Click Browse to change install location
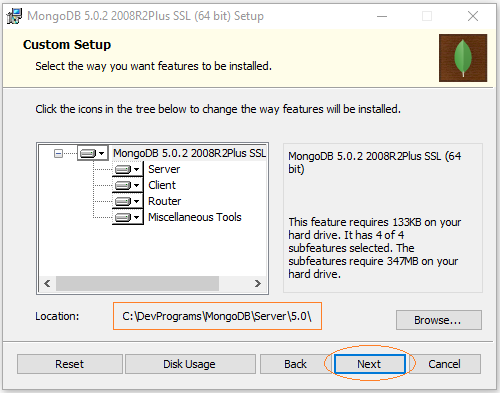Viewport: 500px width, 393px height. click(x=439, y=320)
